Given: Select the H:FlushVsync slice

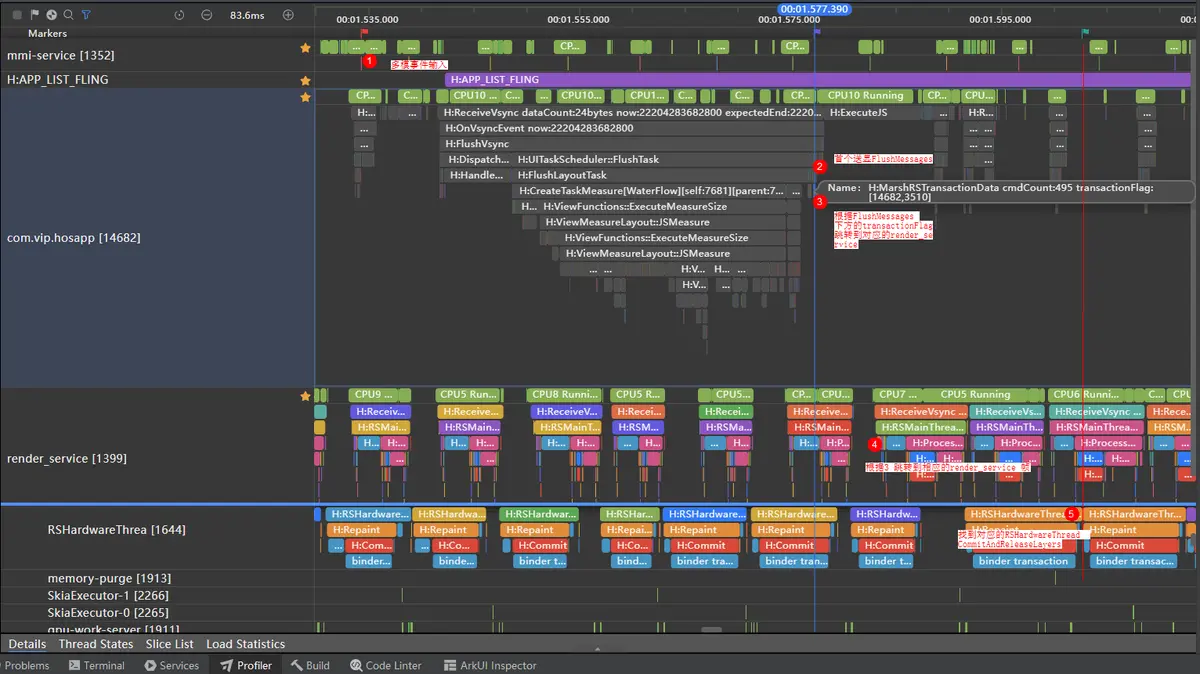Looking at the screenshot, I should coord(631,144).
